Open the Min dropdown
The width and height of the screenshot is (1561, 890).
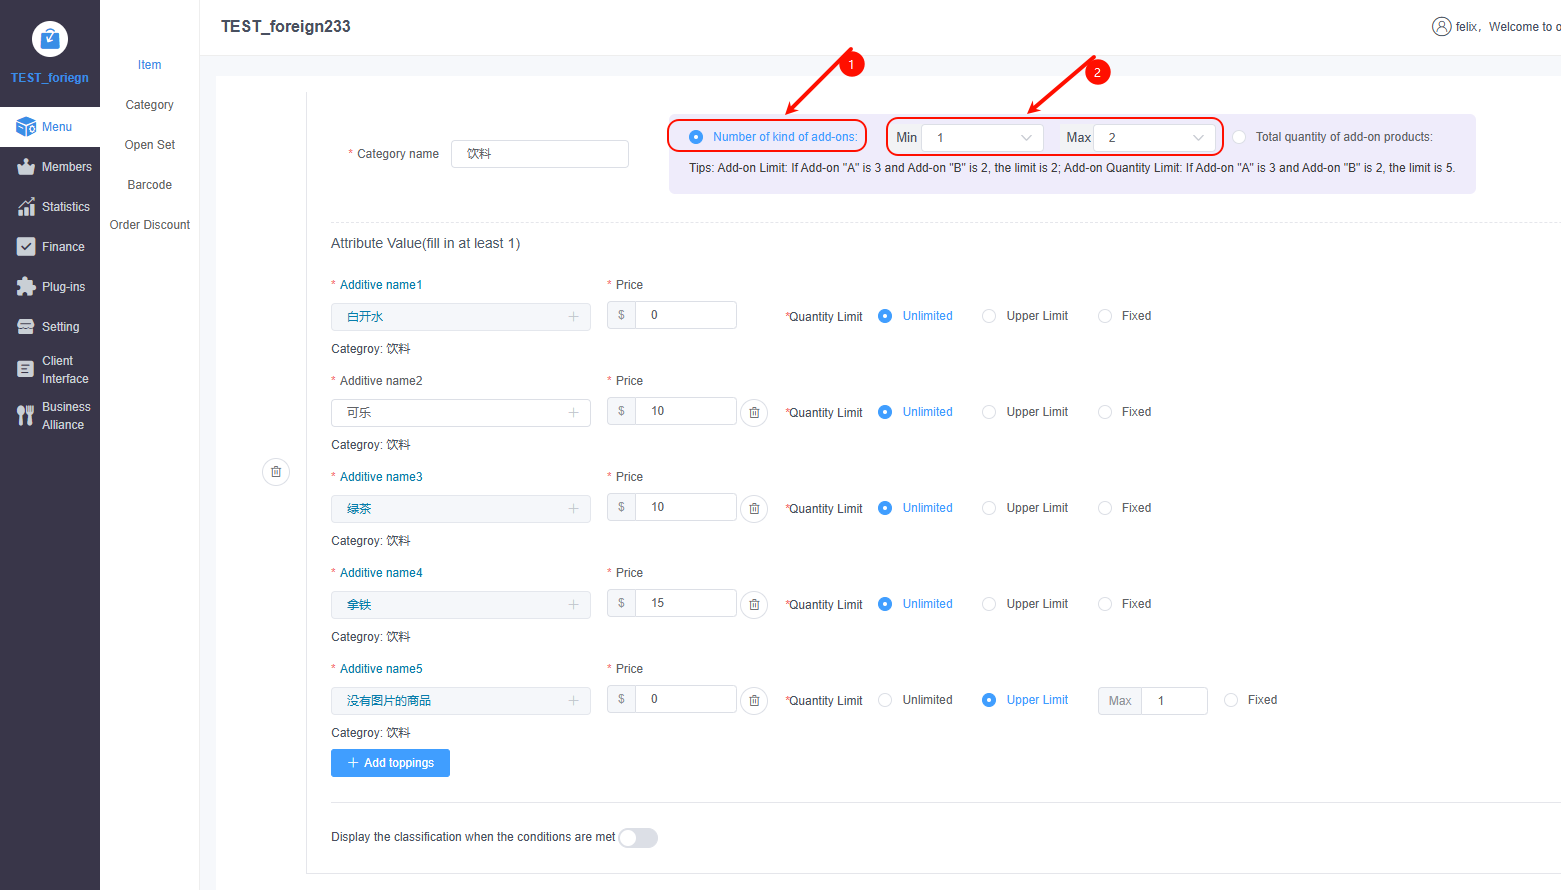[x=982, y=138]
